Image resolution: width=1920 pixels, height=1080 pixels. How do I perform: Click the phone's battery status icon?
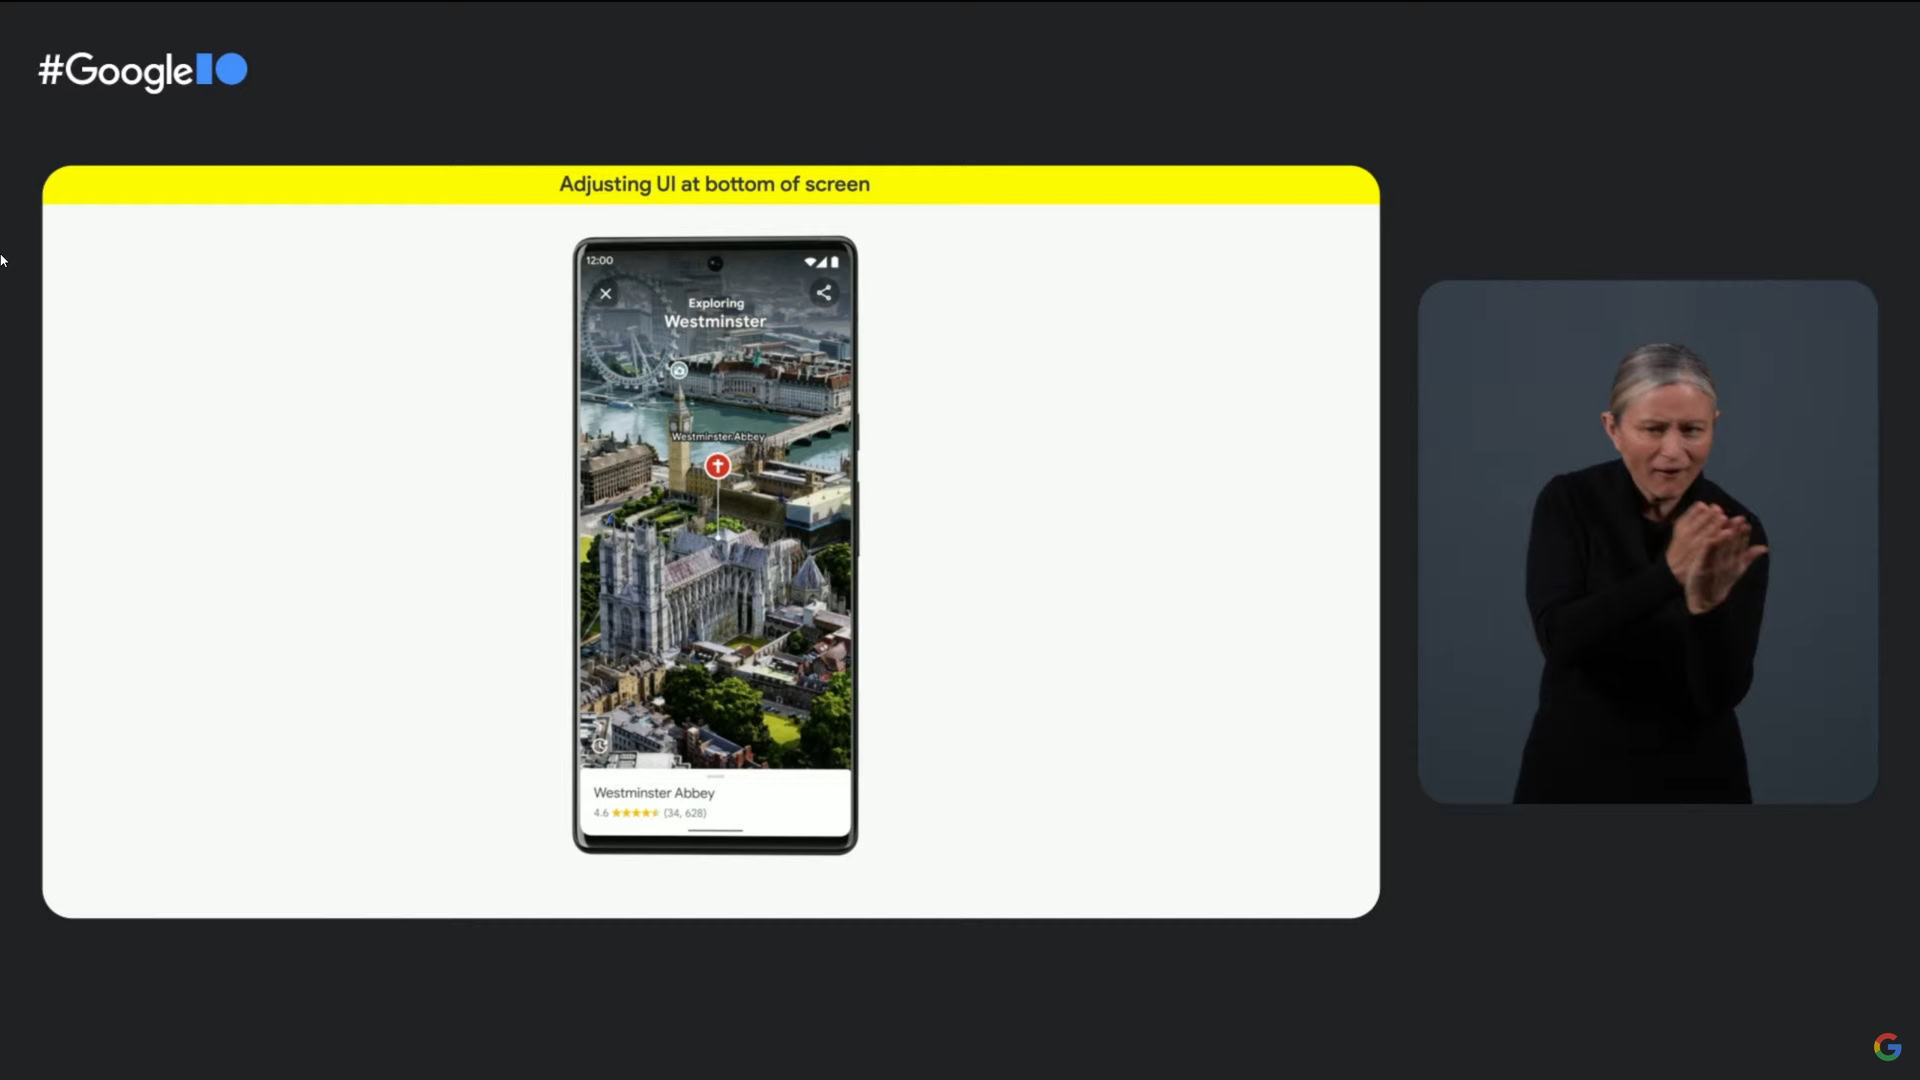[835, 262]
